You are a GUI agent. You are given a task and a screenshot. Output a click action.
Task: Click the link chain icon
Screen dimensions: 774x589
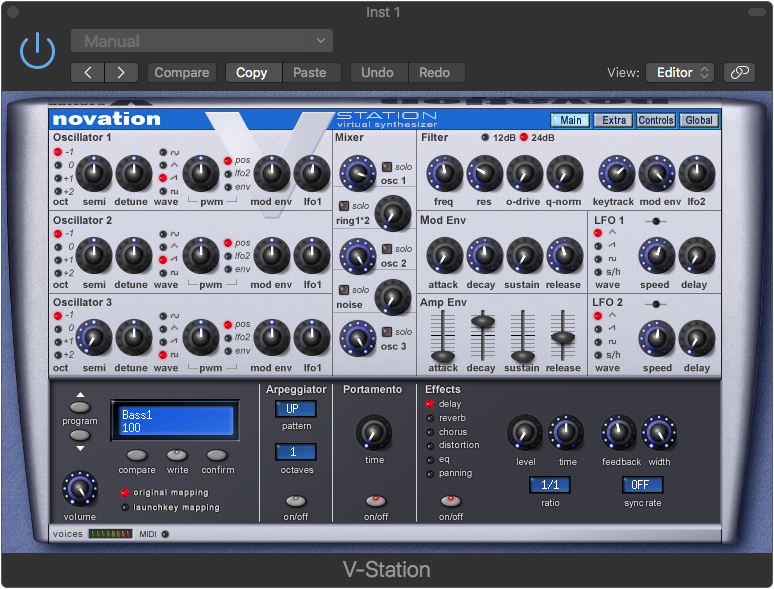point(739,73)
